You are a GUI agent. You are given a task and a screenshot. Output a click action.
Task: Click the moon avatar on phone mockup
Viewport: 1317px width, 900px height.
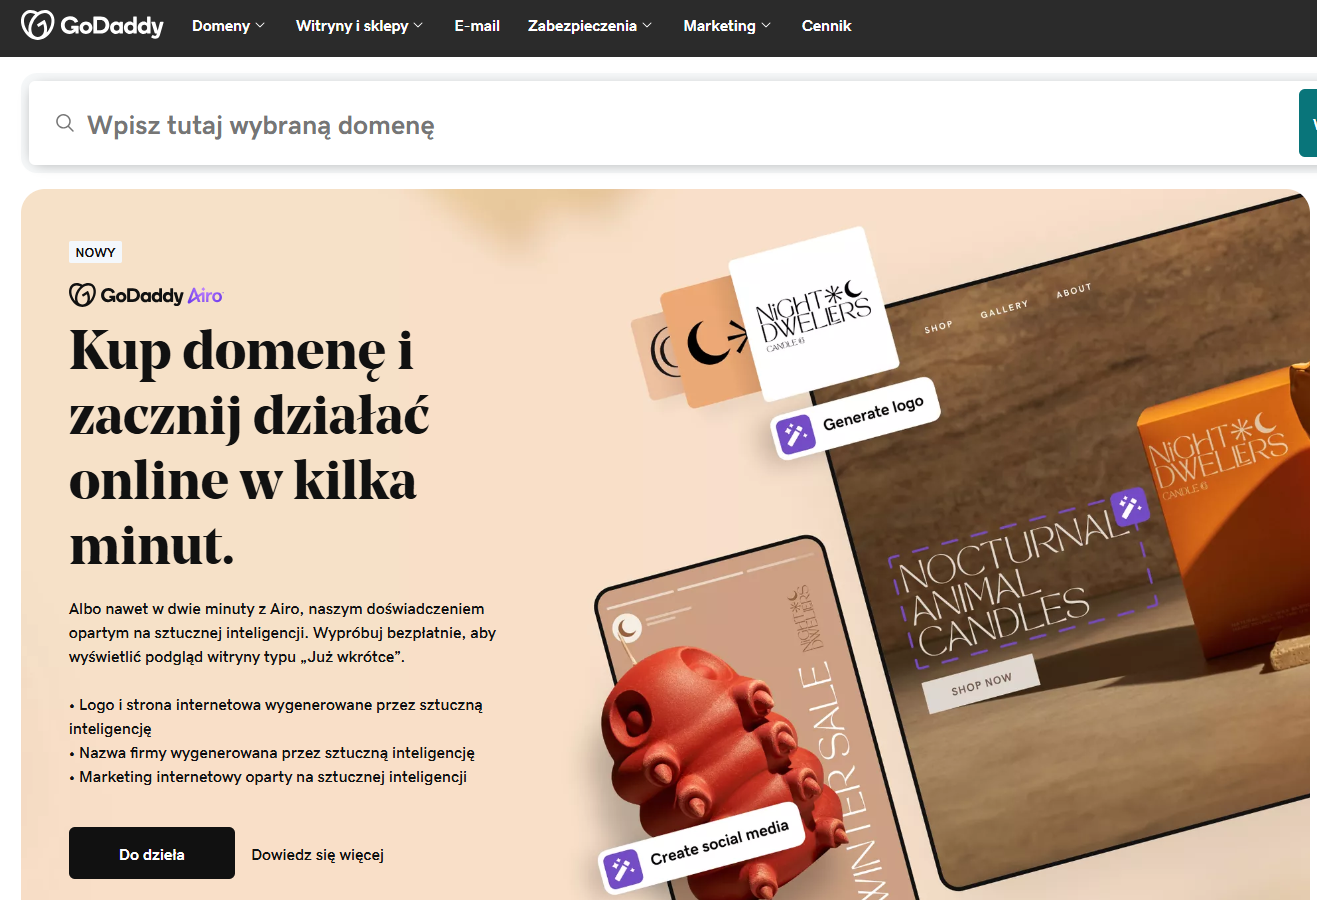click(627, 629)
